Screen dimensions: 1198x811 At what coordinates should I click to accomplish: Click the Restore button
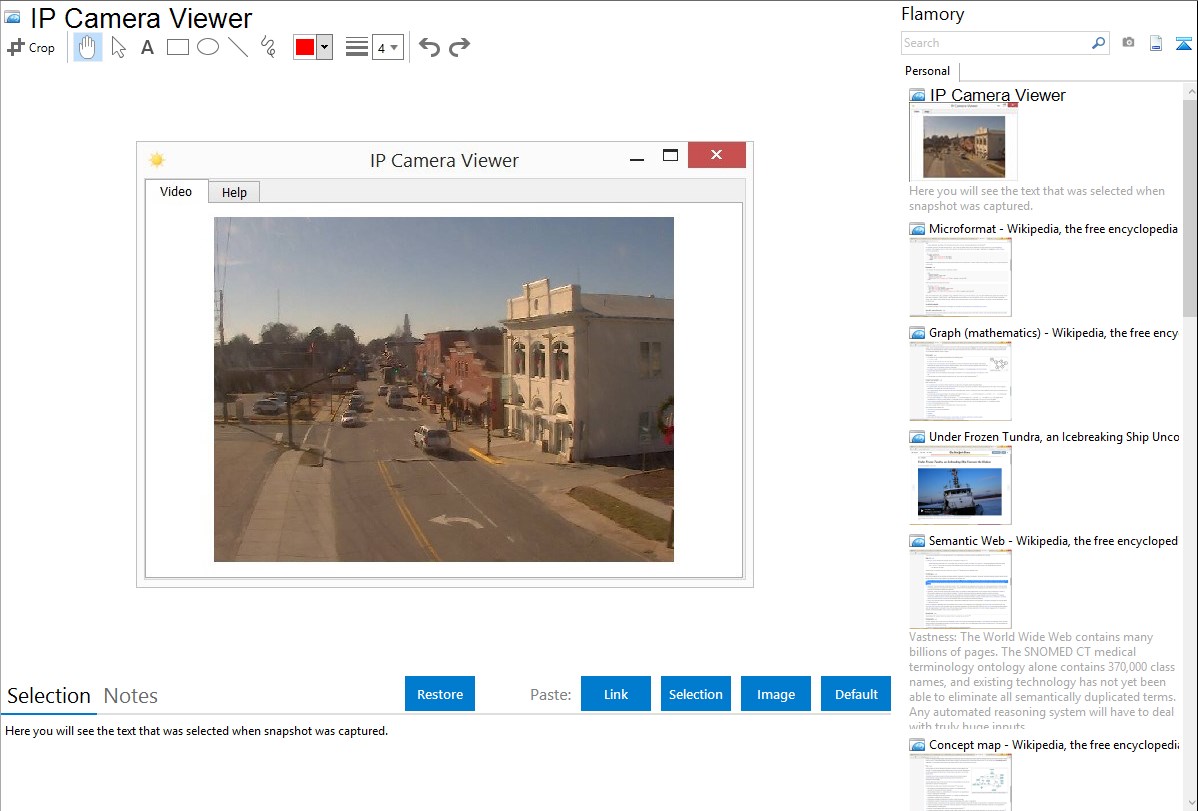[x=440, y=694]
